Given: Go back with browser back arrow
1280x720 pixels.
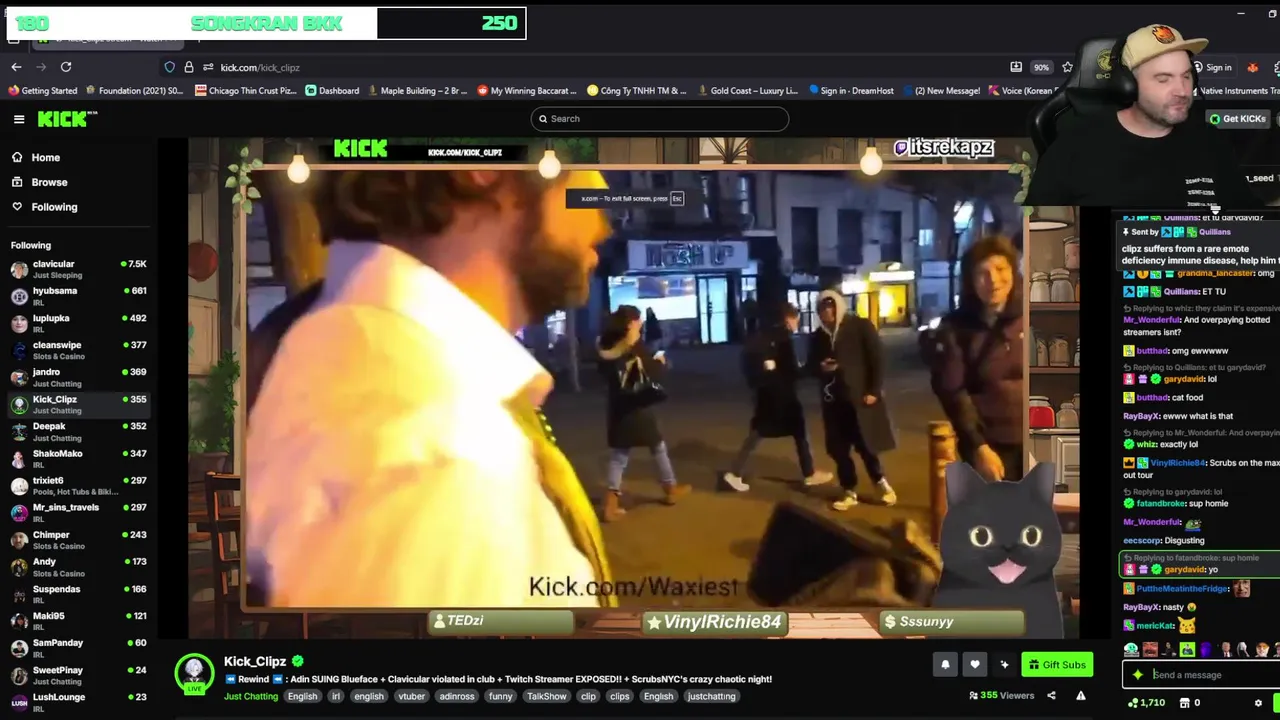Looking at the screenshot, I should (16, 67).
